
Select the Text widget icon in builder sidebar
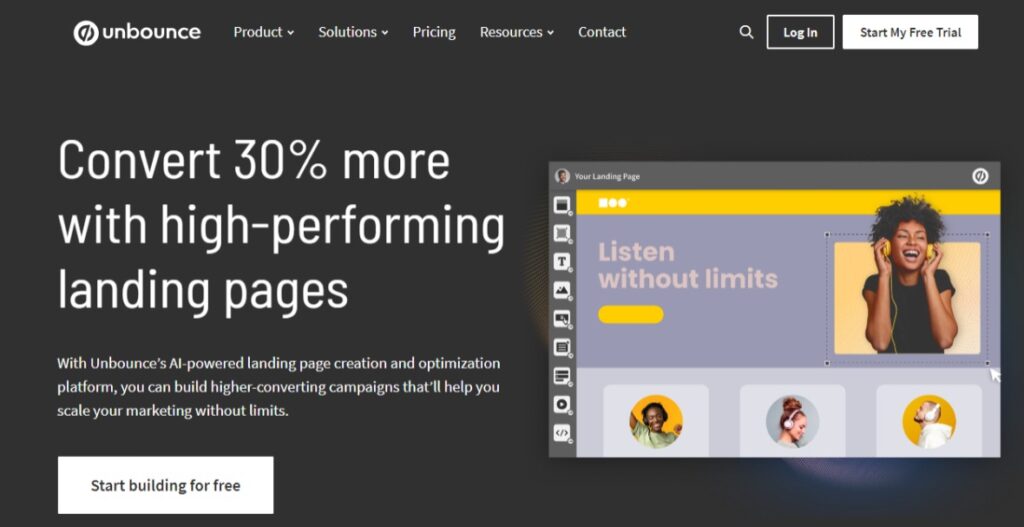(562, 262)
